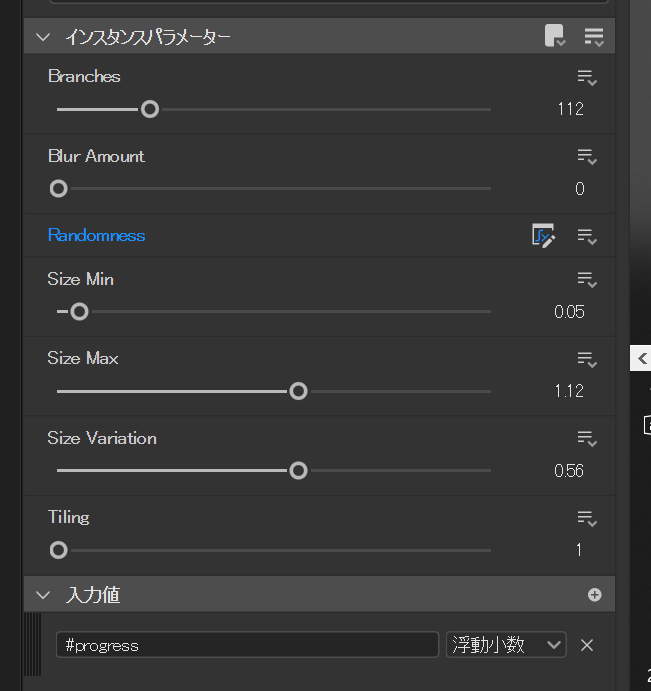Click the #progress input name field
The image size is (651, 691).
(x=247, y=645)
